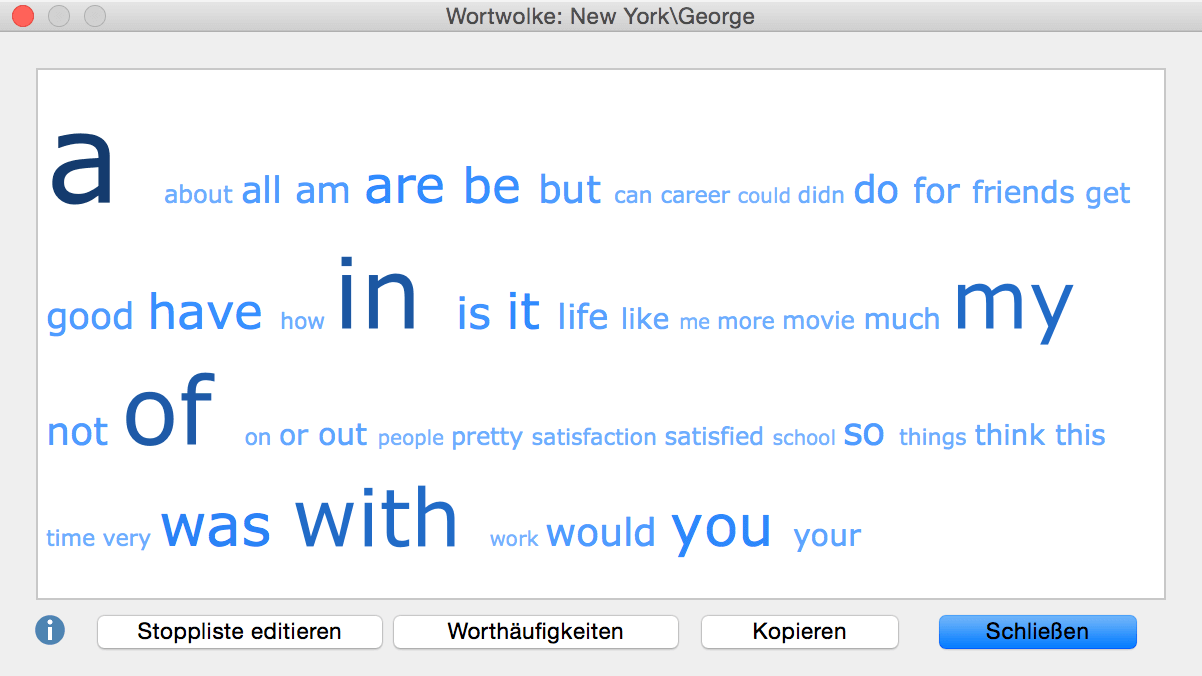
Task: Select the word "things"
Action: click(933, 438)
